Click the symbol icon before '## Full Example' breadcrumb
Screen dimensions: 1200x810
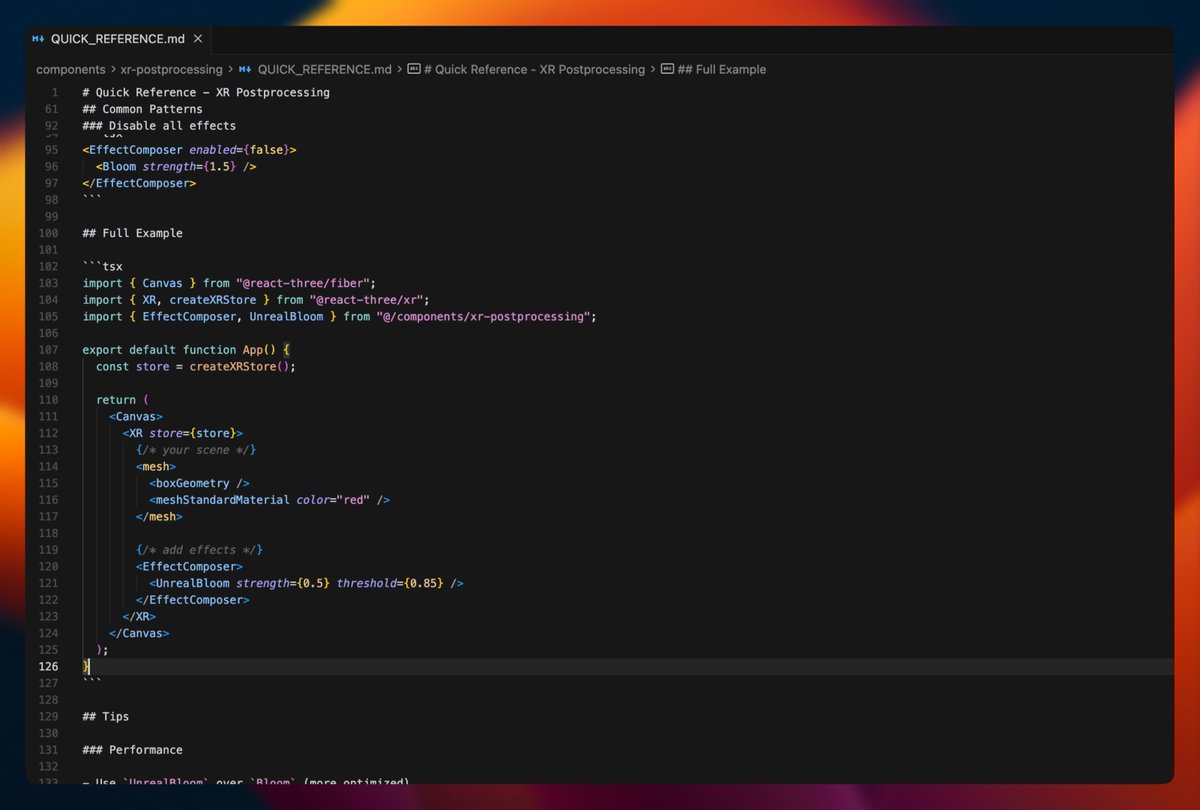coord(667,70)
